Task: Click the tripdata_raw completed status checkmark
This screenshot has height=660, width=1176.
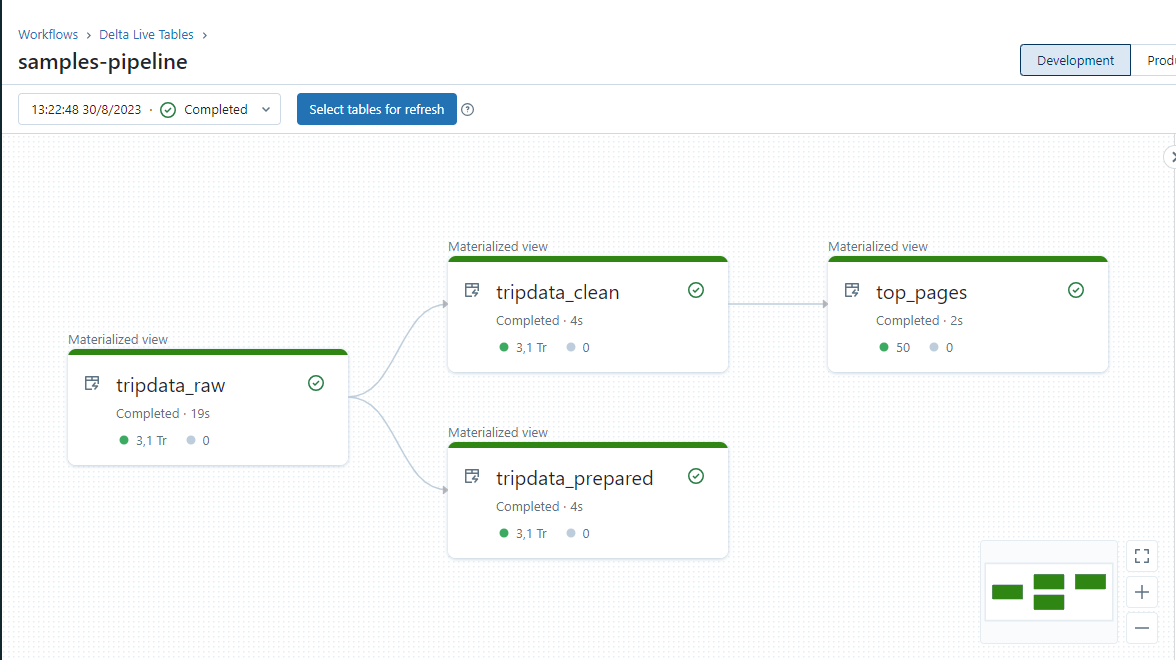Action: (x=316, y=383)
